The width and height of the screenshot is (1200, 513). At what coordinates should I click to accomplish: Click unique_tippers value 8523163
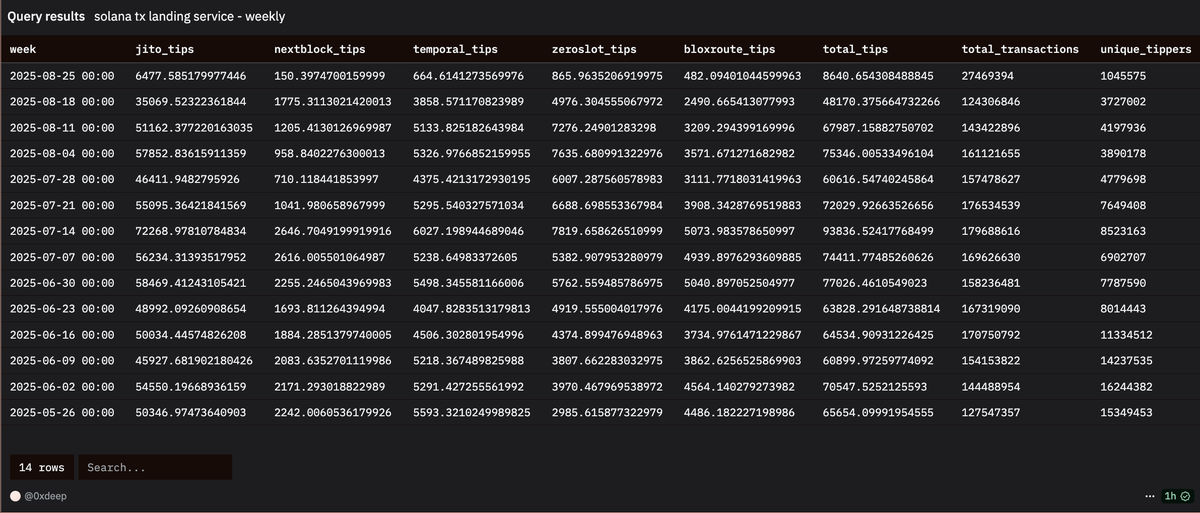point(1123,231)
